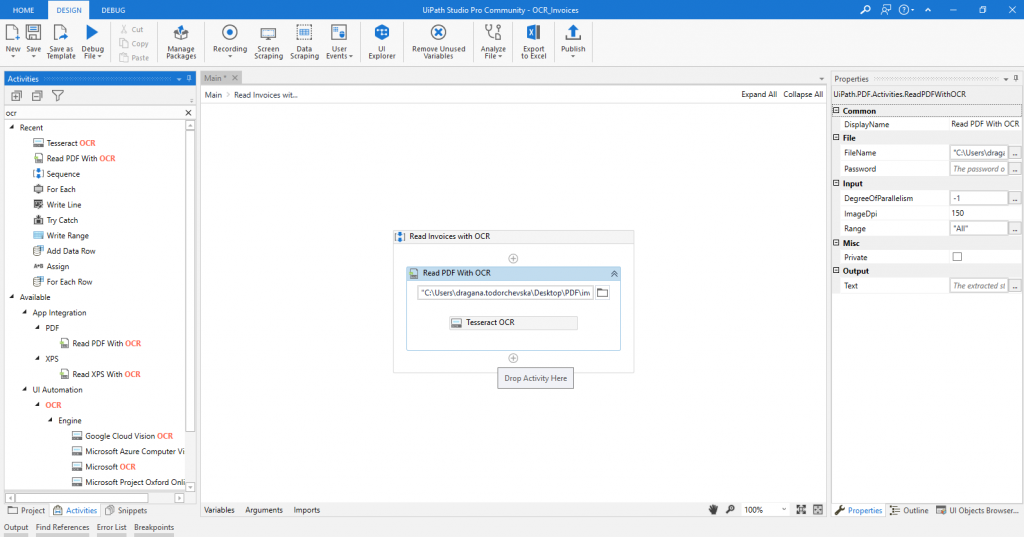This screenshot has width=1024, height=537.
Task: Save the current project
Action: click(x=33, y=33)
